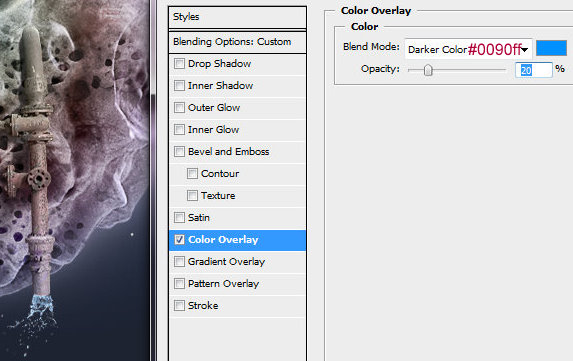Select the Gradient Overlay label
Screen dimensions: 573x361
click(x=226, y=262)
